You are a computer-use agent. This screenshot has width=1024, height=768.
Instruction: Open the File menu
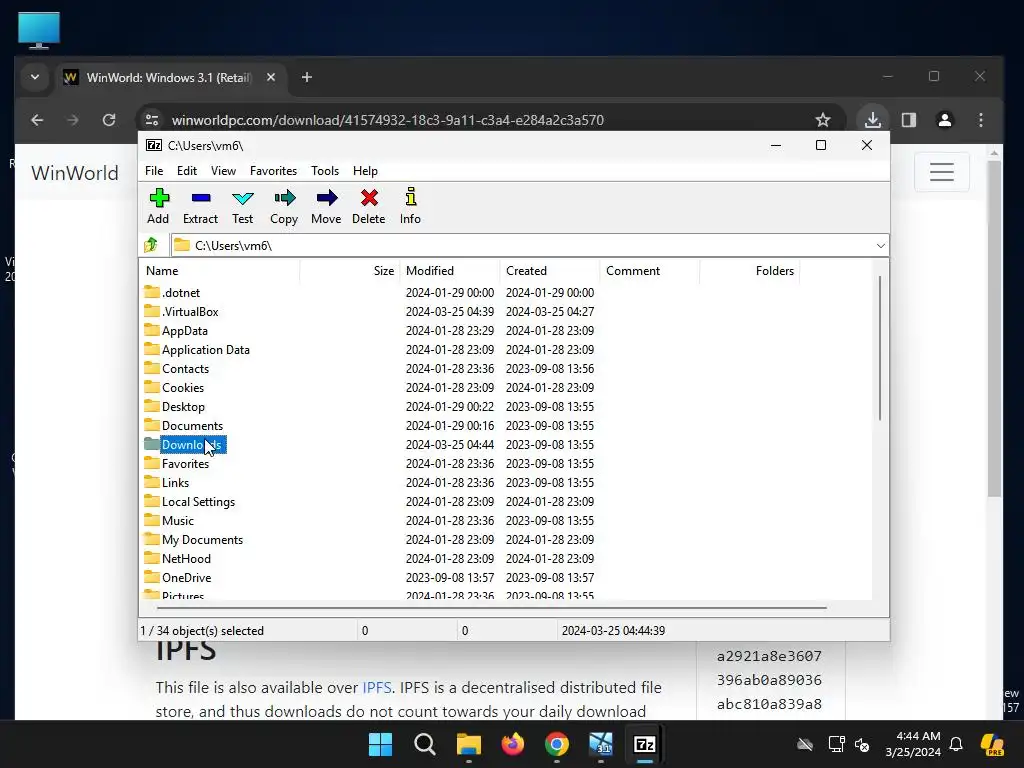(x=154, y=170)
